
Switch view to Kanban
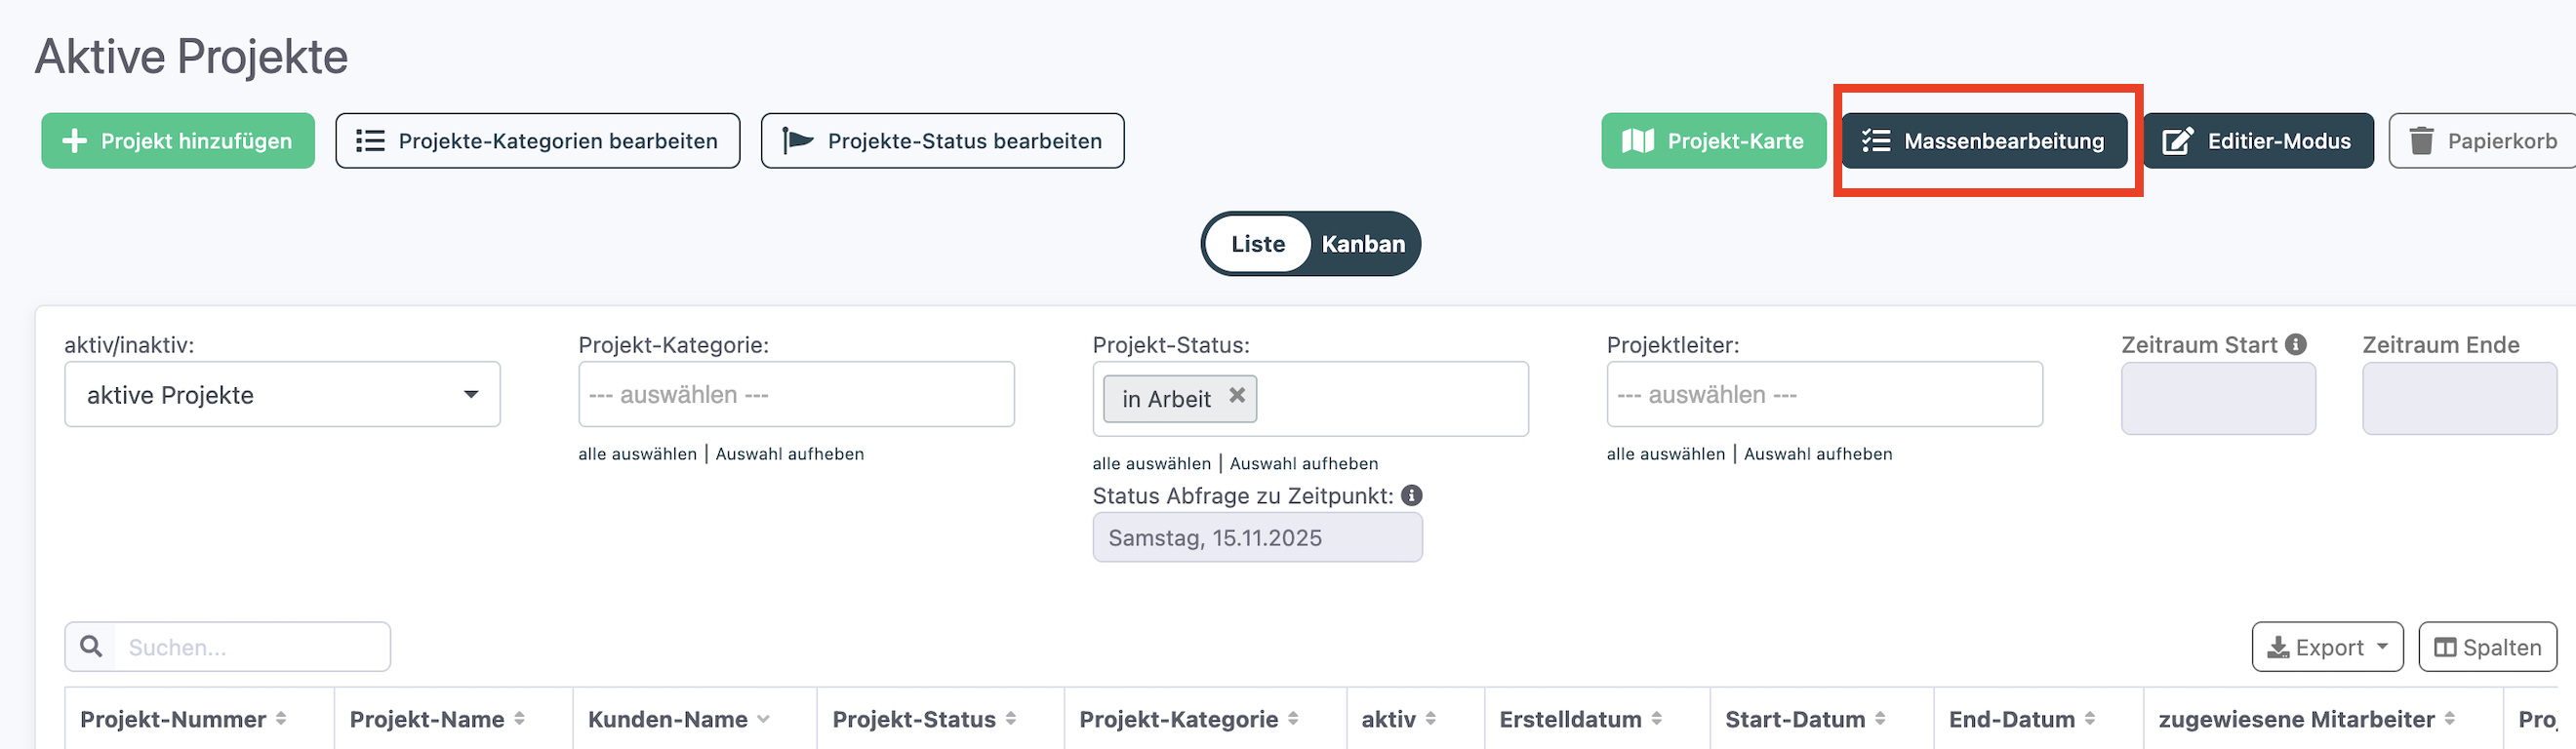1362,244
